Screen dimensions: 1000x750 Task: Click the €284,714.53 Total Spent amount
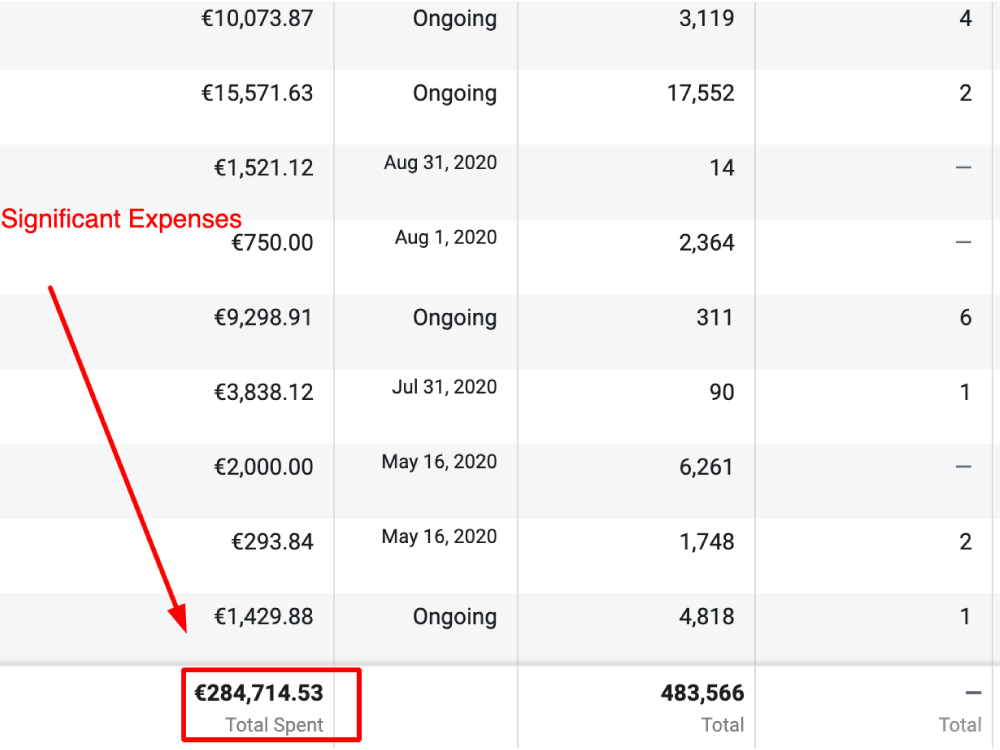(259, 692)
